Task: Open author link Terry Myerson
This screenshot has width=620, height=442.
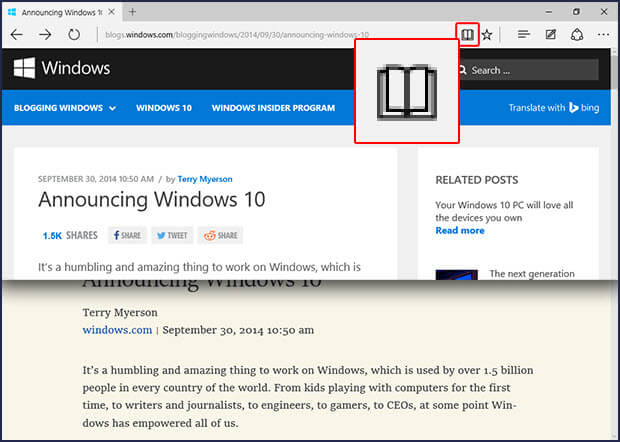Action: 205,179
